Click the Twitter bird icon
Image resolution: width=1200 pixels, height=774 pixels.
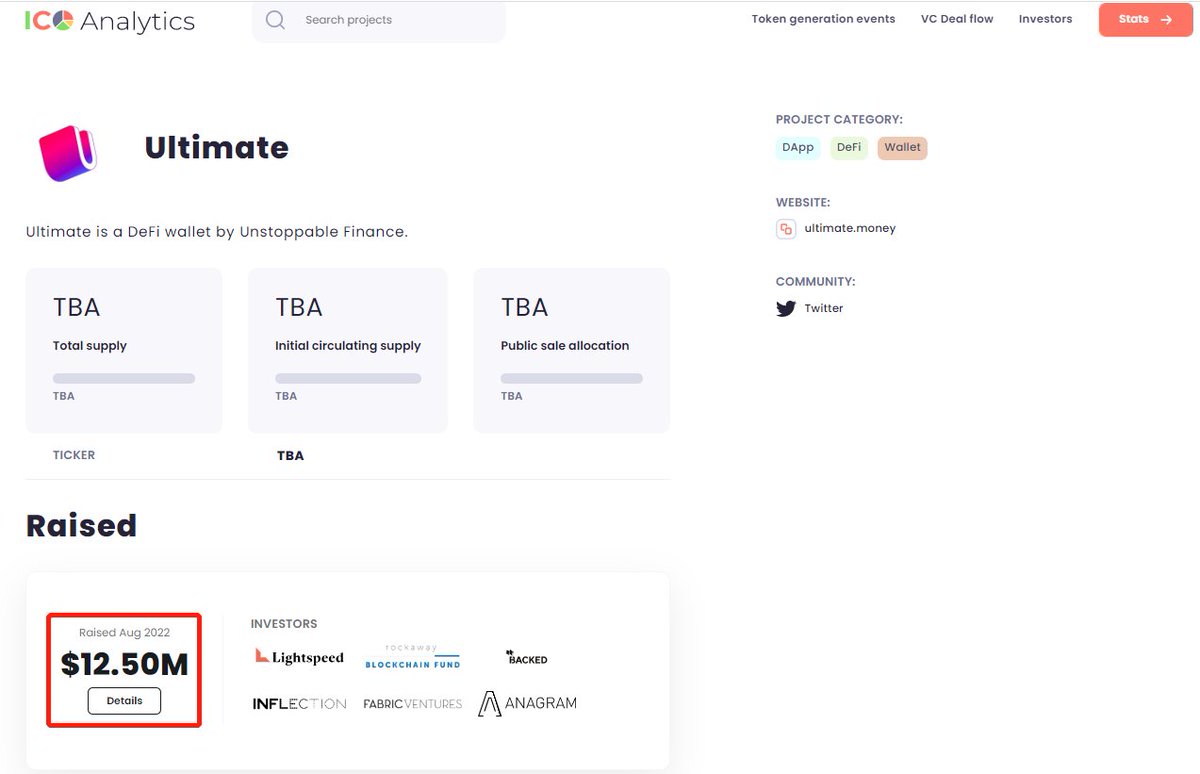(x=786, y=308)
